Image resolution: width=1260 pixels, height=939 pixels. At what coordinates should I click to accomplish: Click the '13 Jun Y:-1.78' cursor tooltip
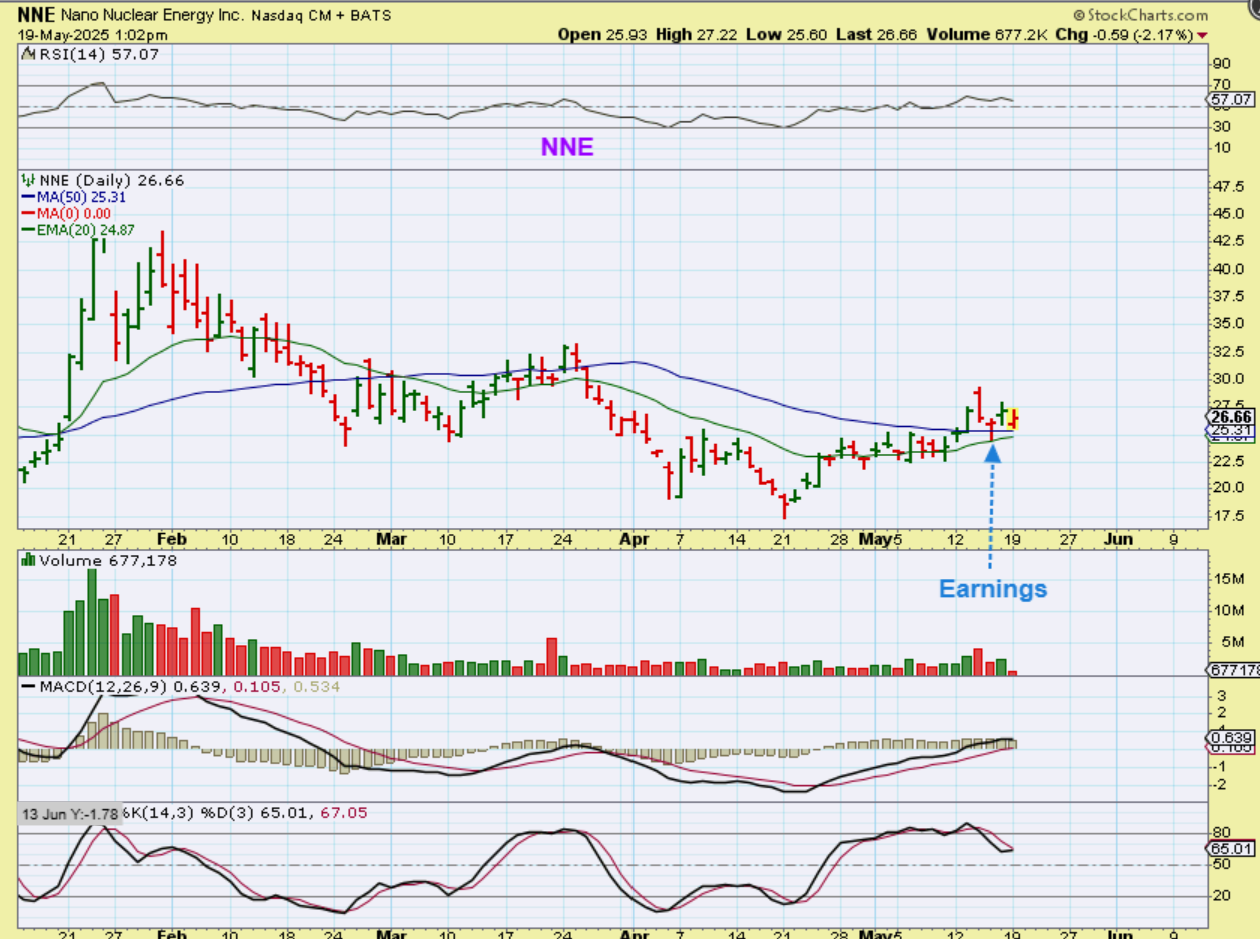(x=70, y=813)
